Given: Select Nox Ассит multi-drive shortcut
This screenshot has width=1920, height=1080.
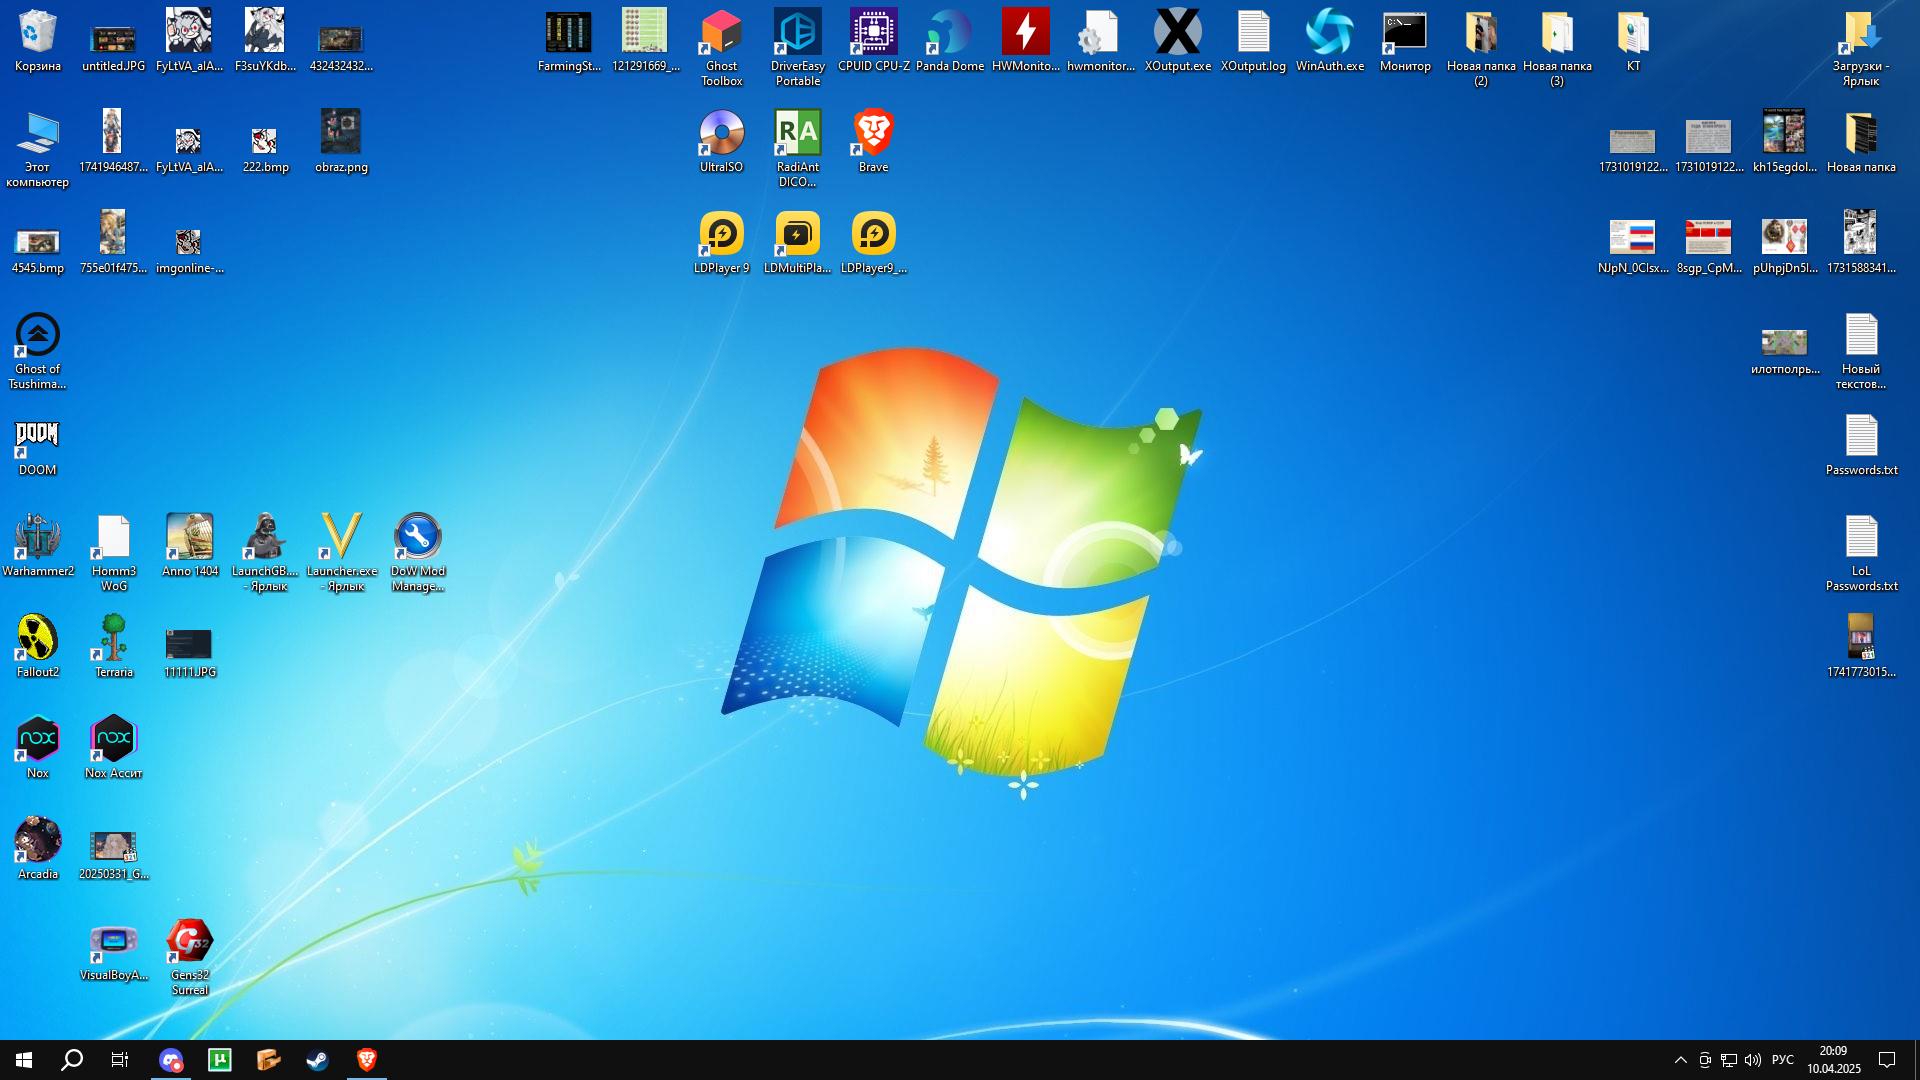Looking at the screenshot, I should (x=113, y=748).
